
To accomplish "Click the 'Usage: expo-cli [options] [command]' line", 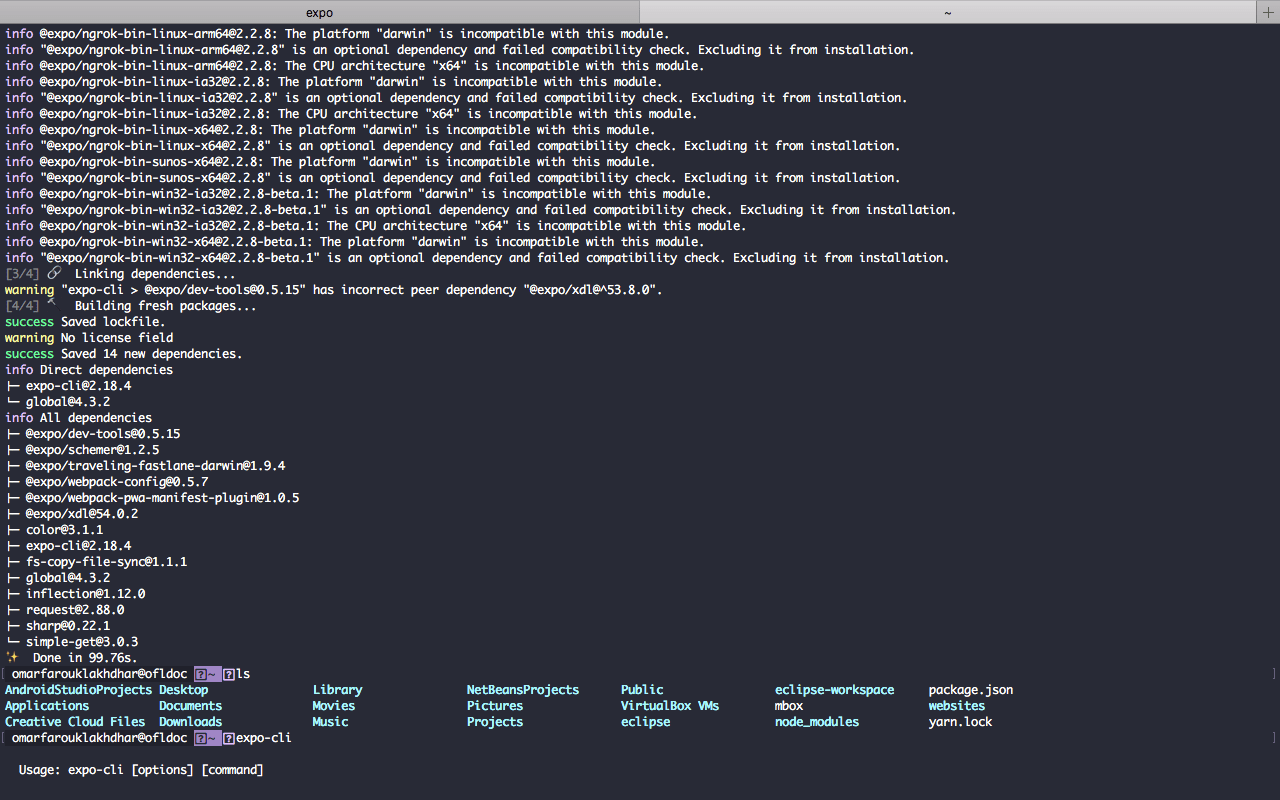I will tap(141, 770).
